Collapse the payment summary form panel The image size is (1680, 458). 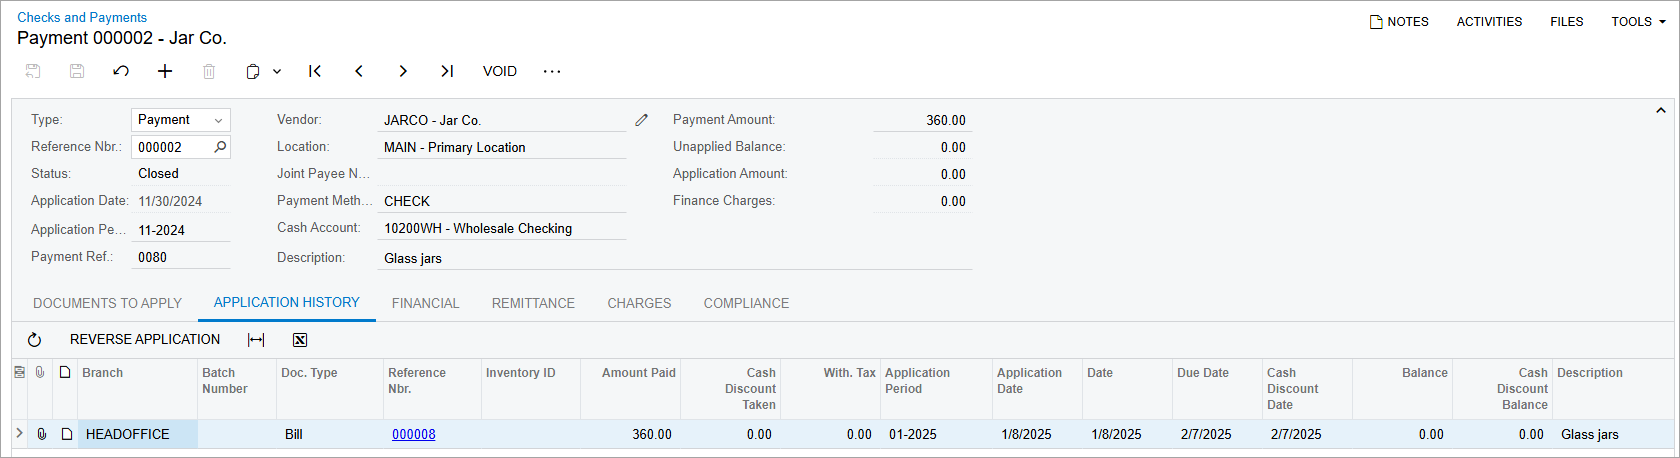[1660, 111]
